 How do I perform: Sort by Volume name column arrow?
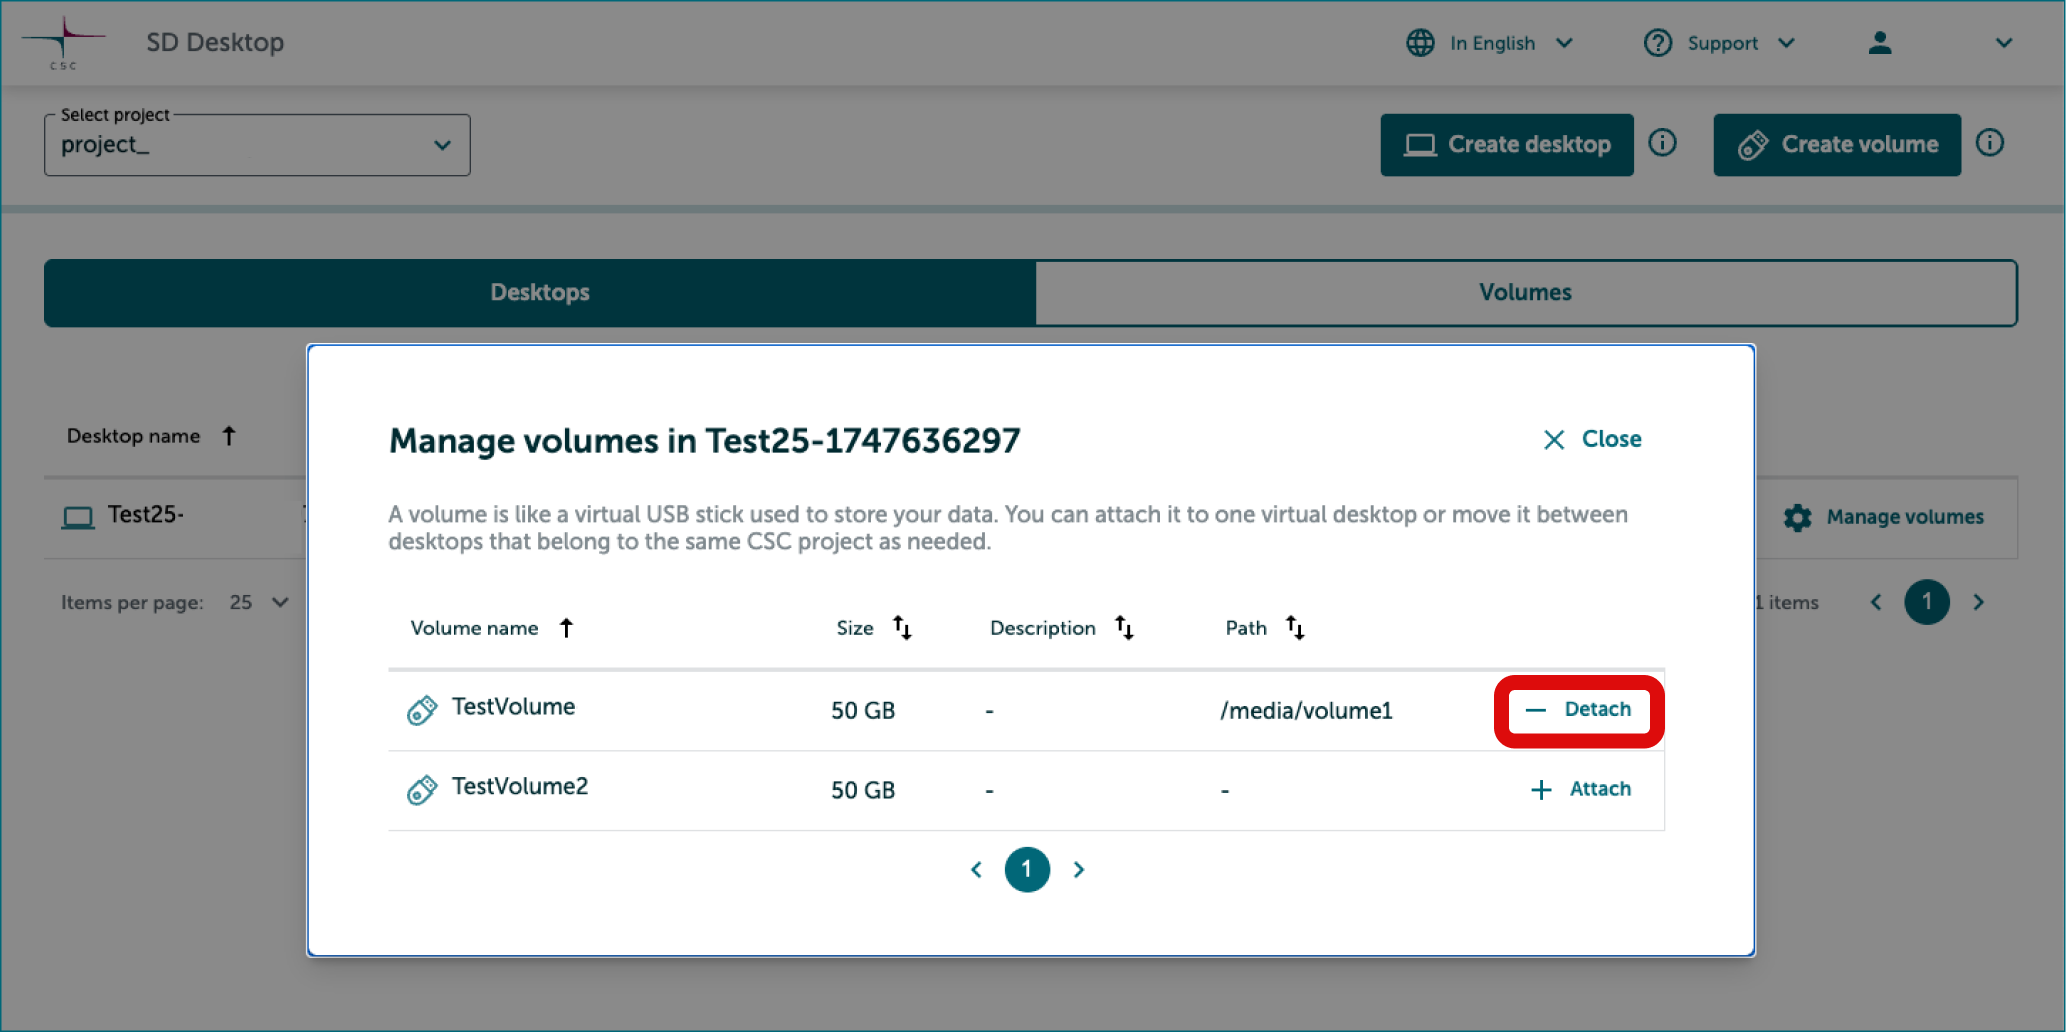[x=566, y=628]
